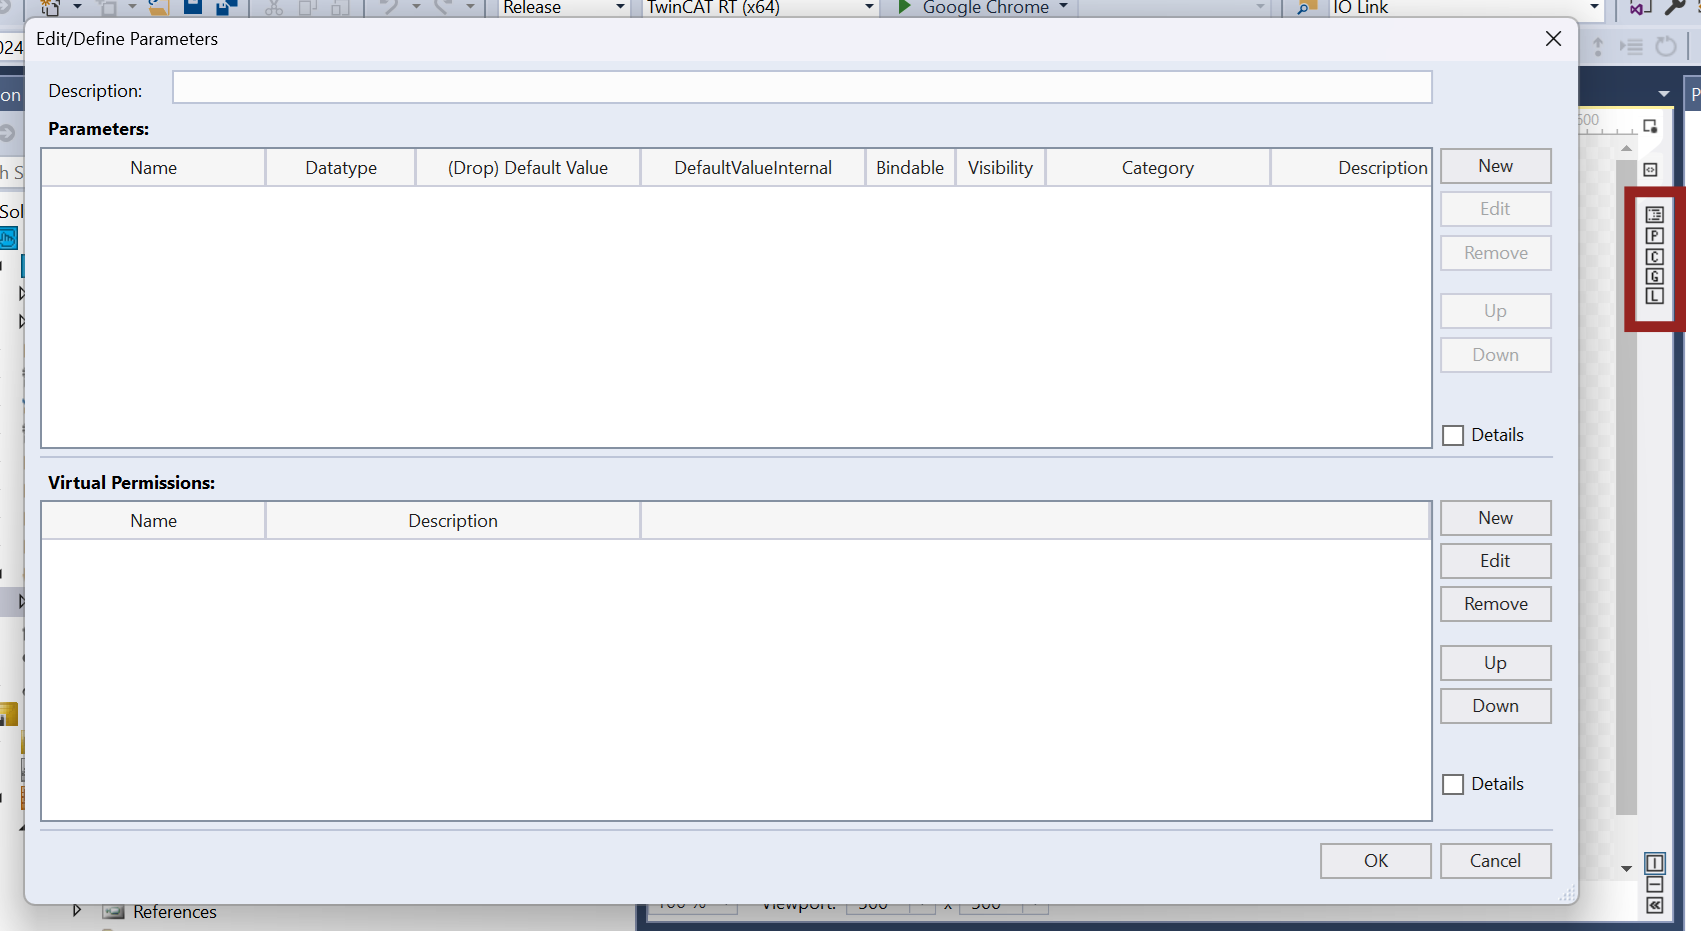Dismiss dialog with Cancel button
Image resolution: width=1701 pixels, height=931 pixels.
(x=1496, y=861)
